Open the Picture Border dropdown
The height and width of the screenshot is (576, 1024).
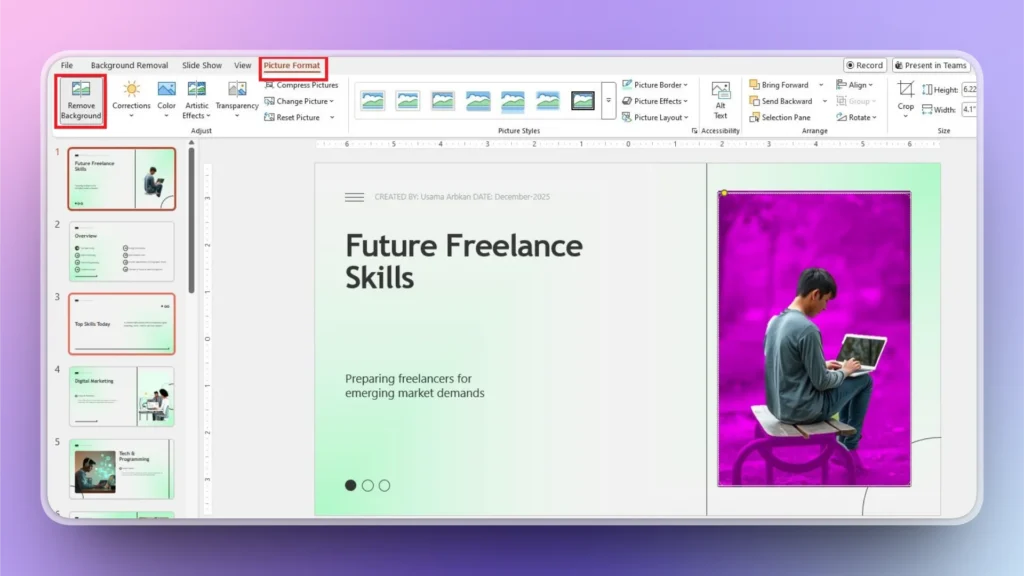pyautogui.click(x=655, y=84)
